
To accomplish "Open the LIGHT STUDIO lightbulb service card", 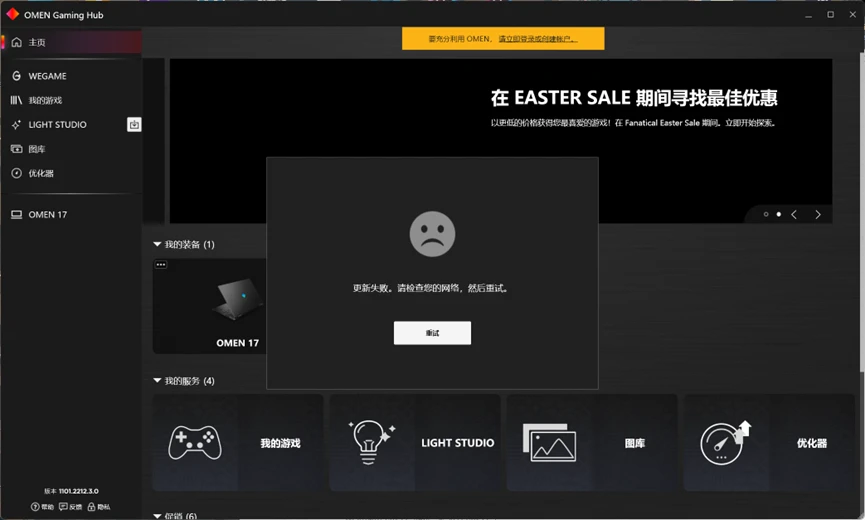I will 371,442.
